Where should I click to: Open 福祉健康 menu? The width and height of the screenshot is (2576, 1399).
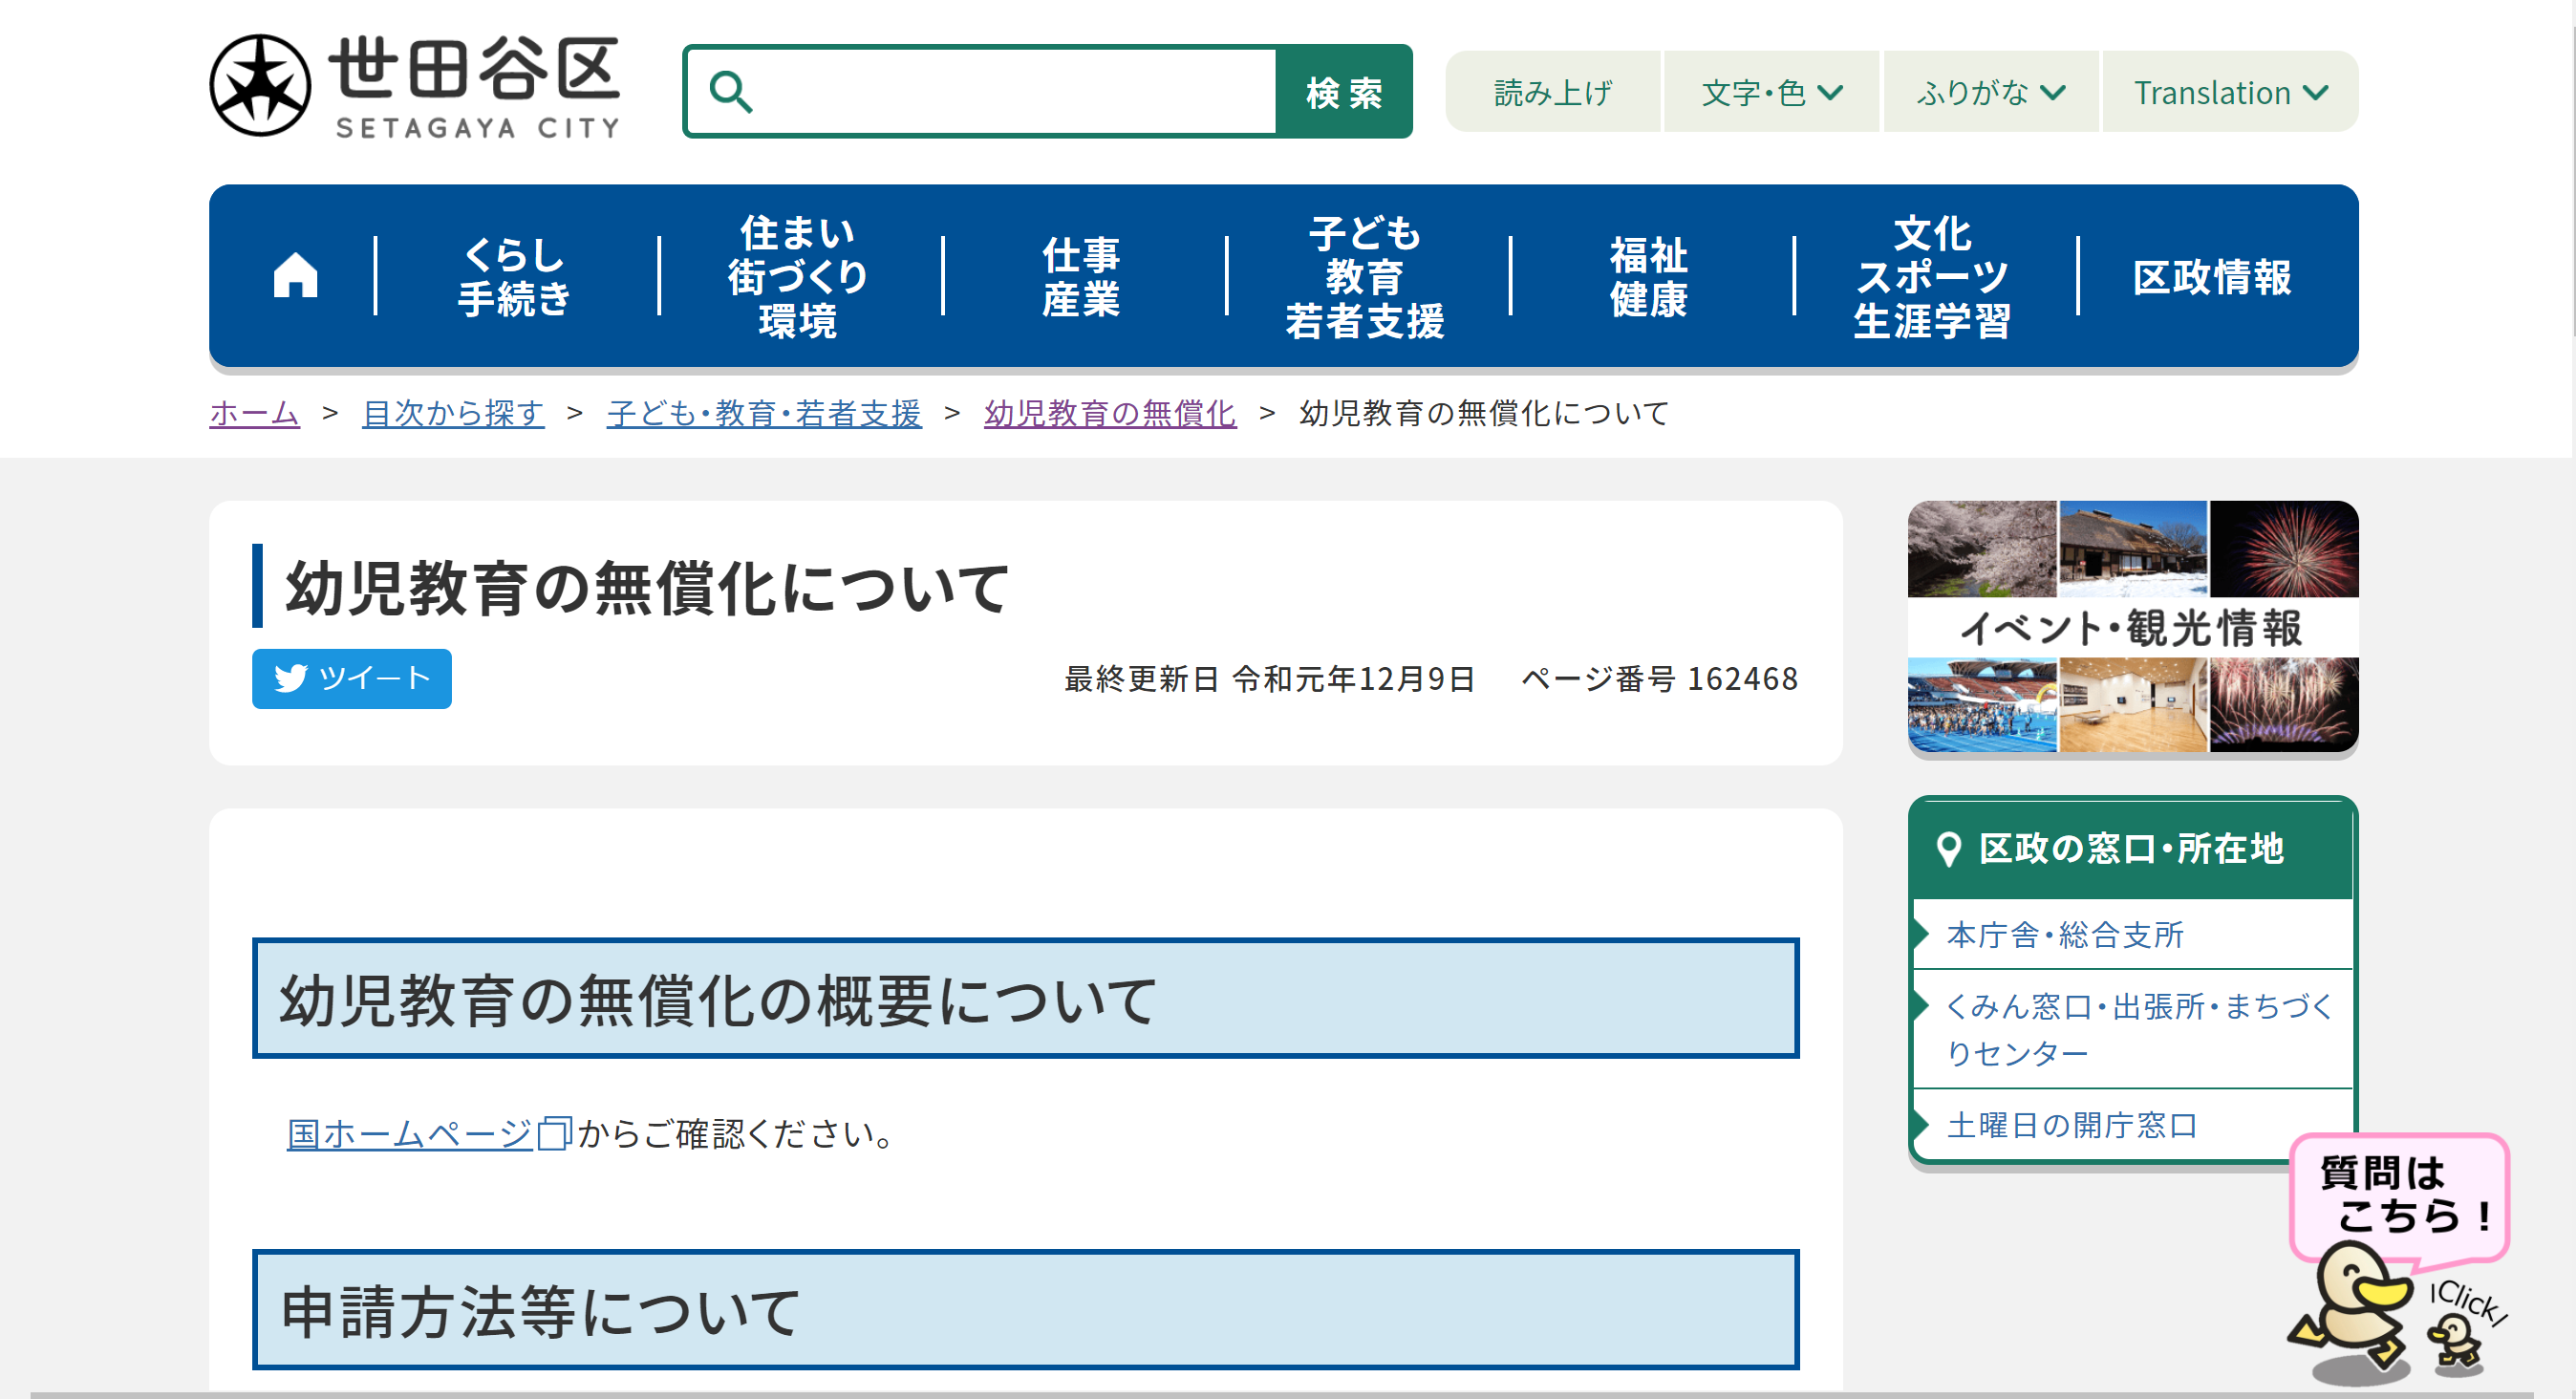click(1649, 276)
